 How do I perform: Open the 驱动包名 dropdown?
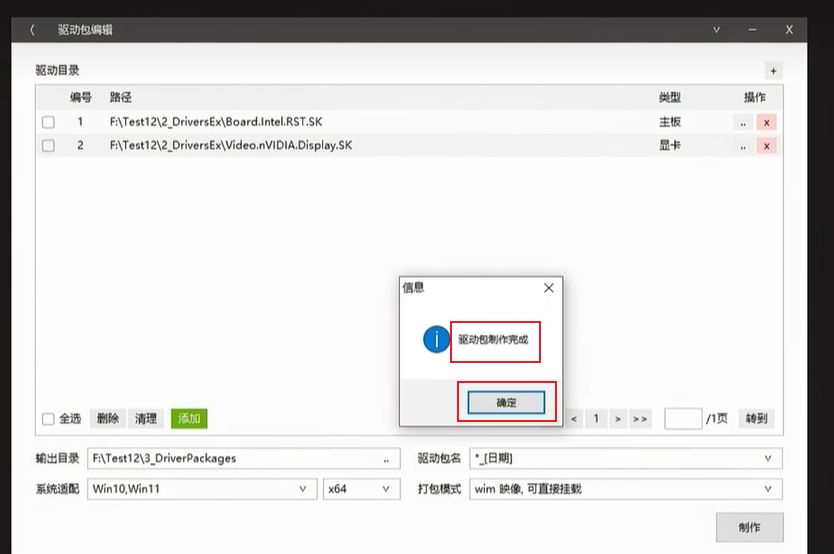tap(768, 459)
